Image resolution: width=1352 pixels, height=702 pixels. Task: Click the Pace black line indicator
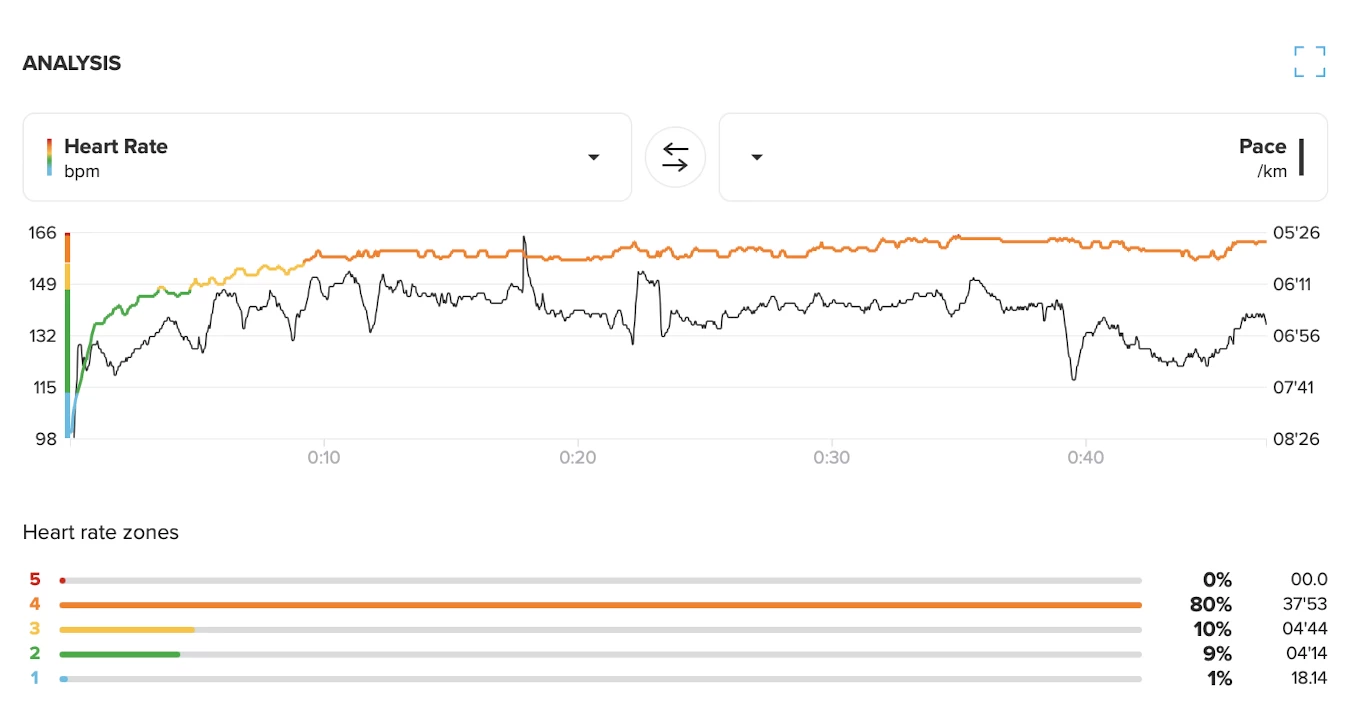click(x=1301, y=157)
